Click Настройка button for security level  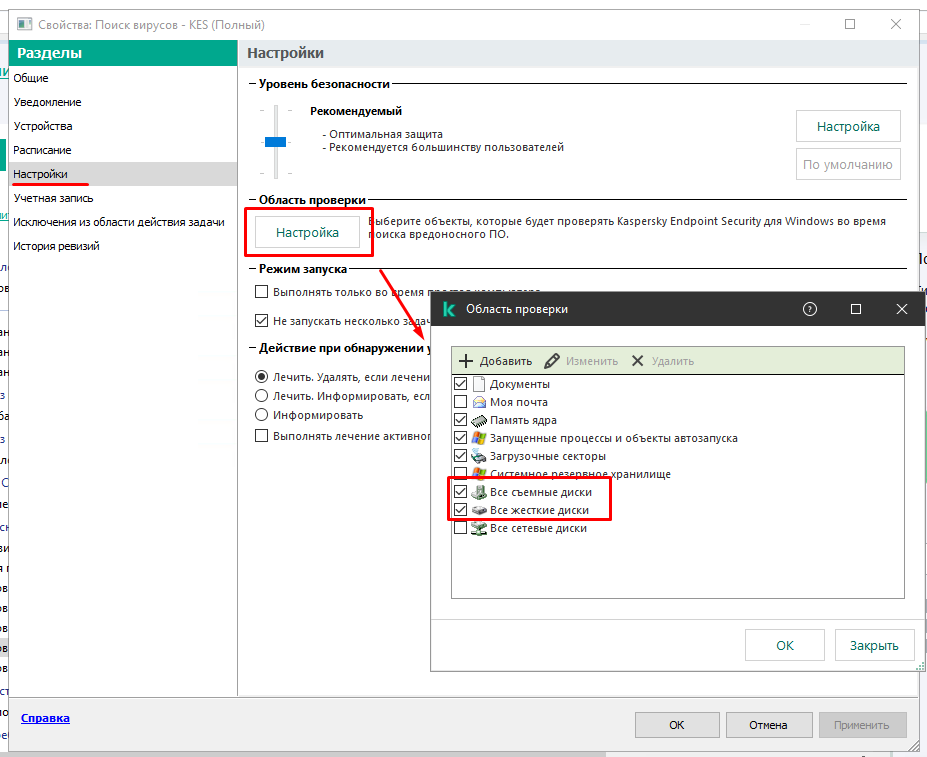[848, 127]
